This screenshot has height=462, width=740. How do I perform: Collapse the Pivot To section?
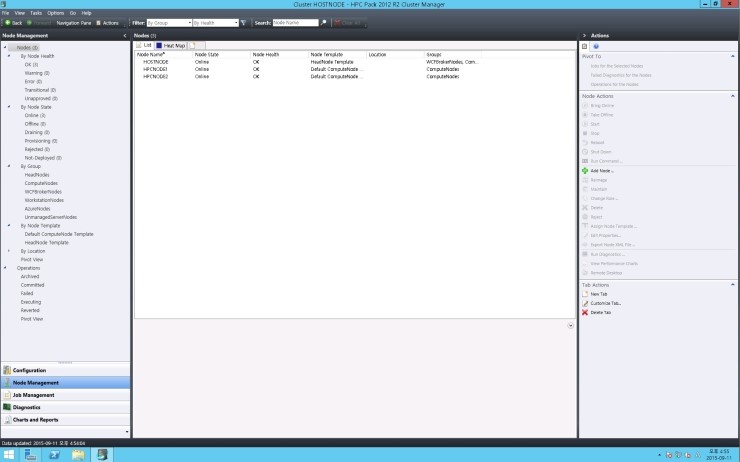coord(733,56)
